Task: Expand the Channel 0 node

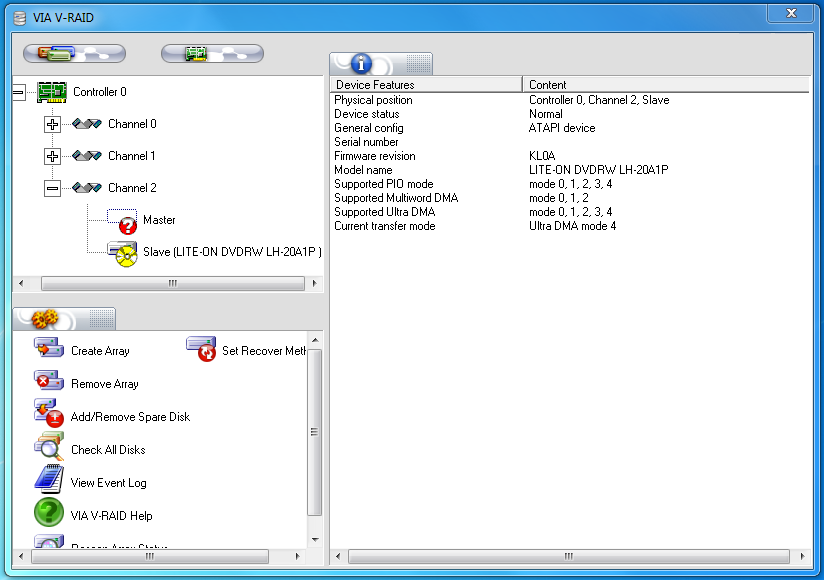Action: 52,125
